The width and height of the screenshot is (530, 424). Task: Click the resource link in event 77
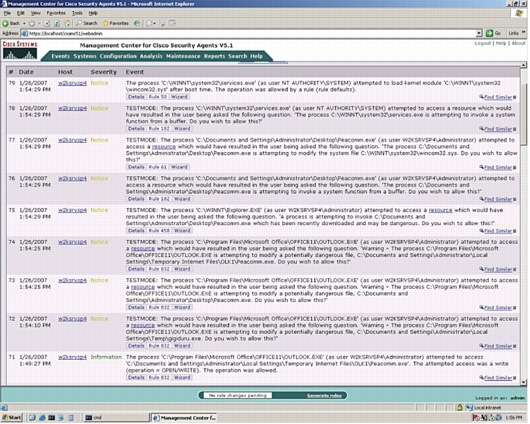tap(164, 147)
